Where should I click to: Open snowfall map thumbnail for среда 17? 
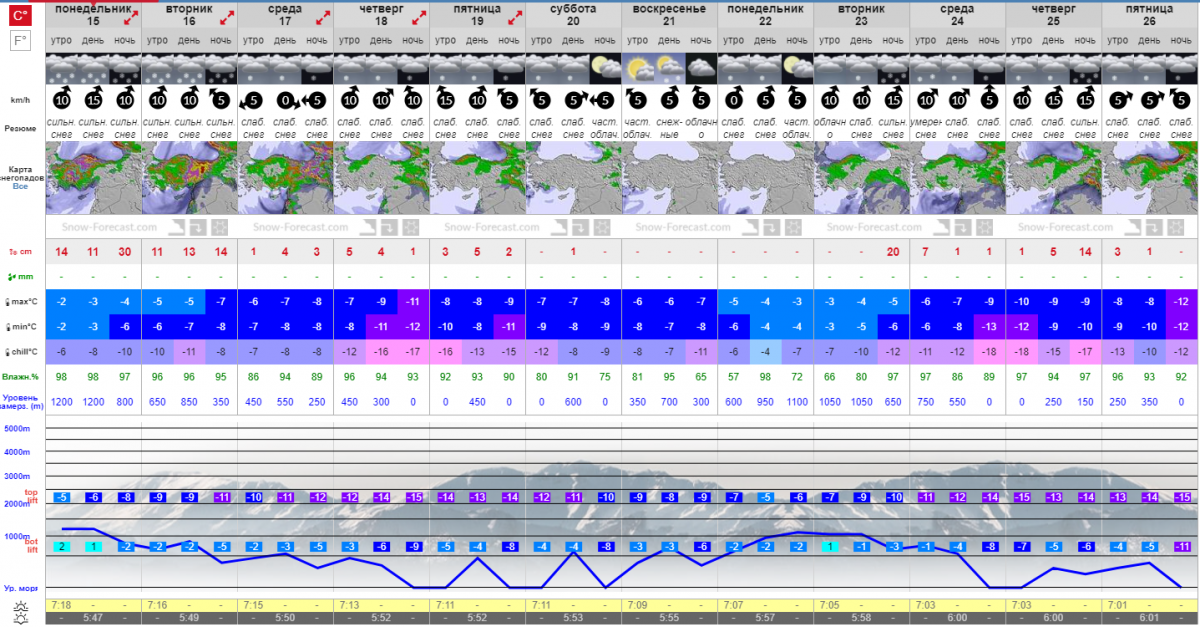tap(285, 177)
